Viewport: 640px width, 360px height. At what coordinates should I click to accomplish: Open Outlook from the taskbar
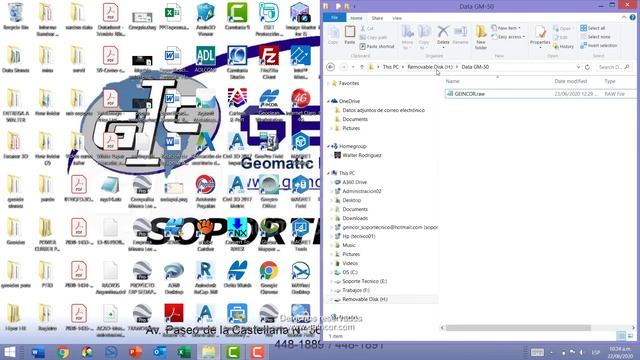coord(160,352)
